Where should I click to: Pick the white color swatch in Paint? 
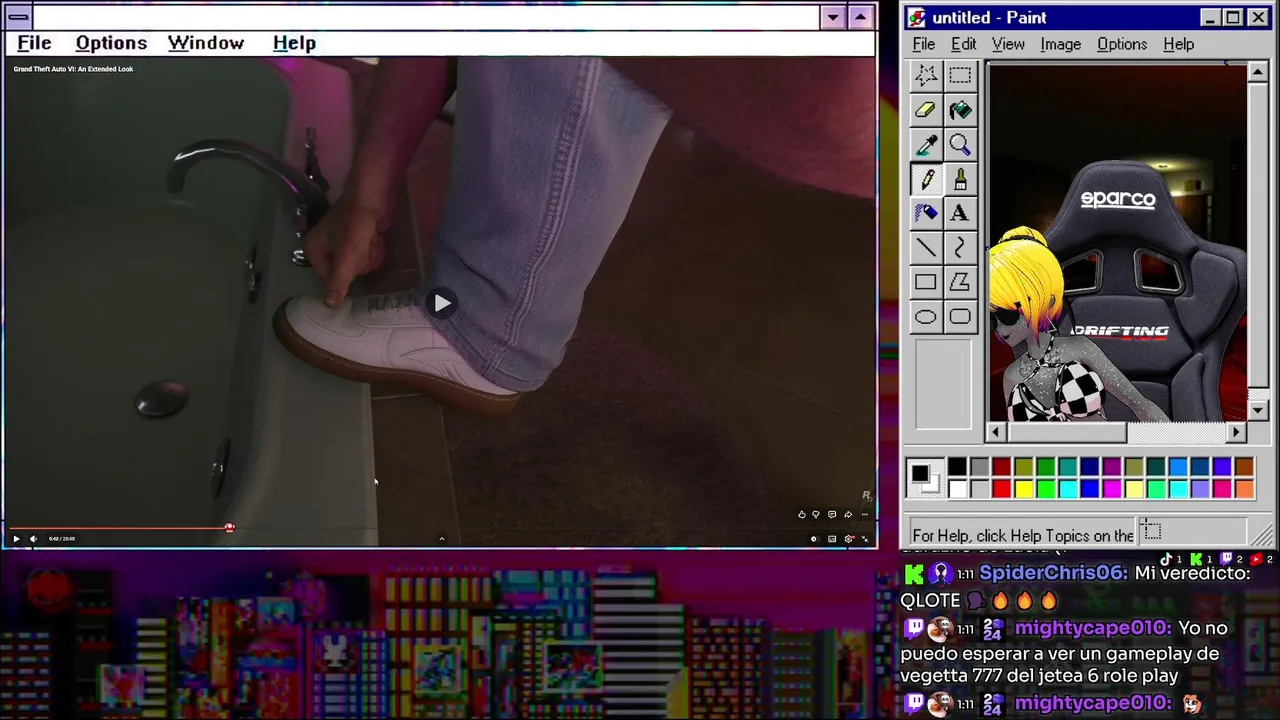click(958, 488)
